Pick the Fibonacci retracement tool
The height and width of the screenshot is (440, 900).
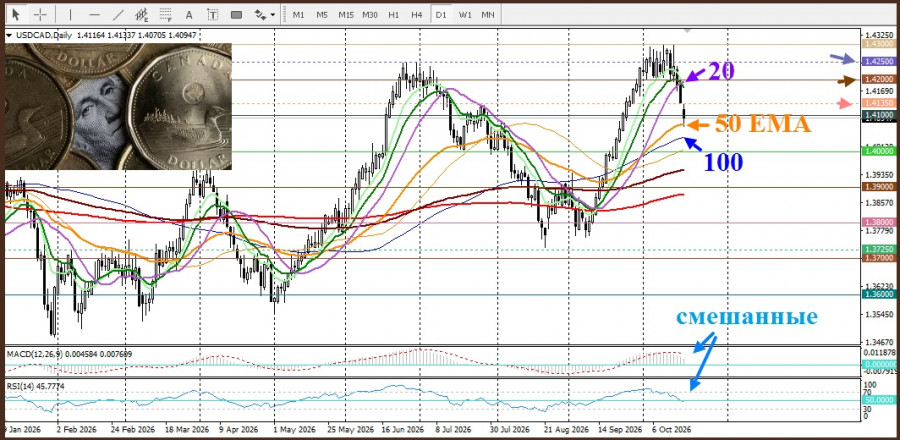[x=166, y=14]
